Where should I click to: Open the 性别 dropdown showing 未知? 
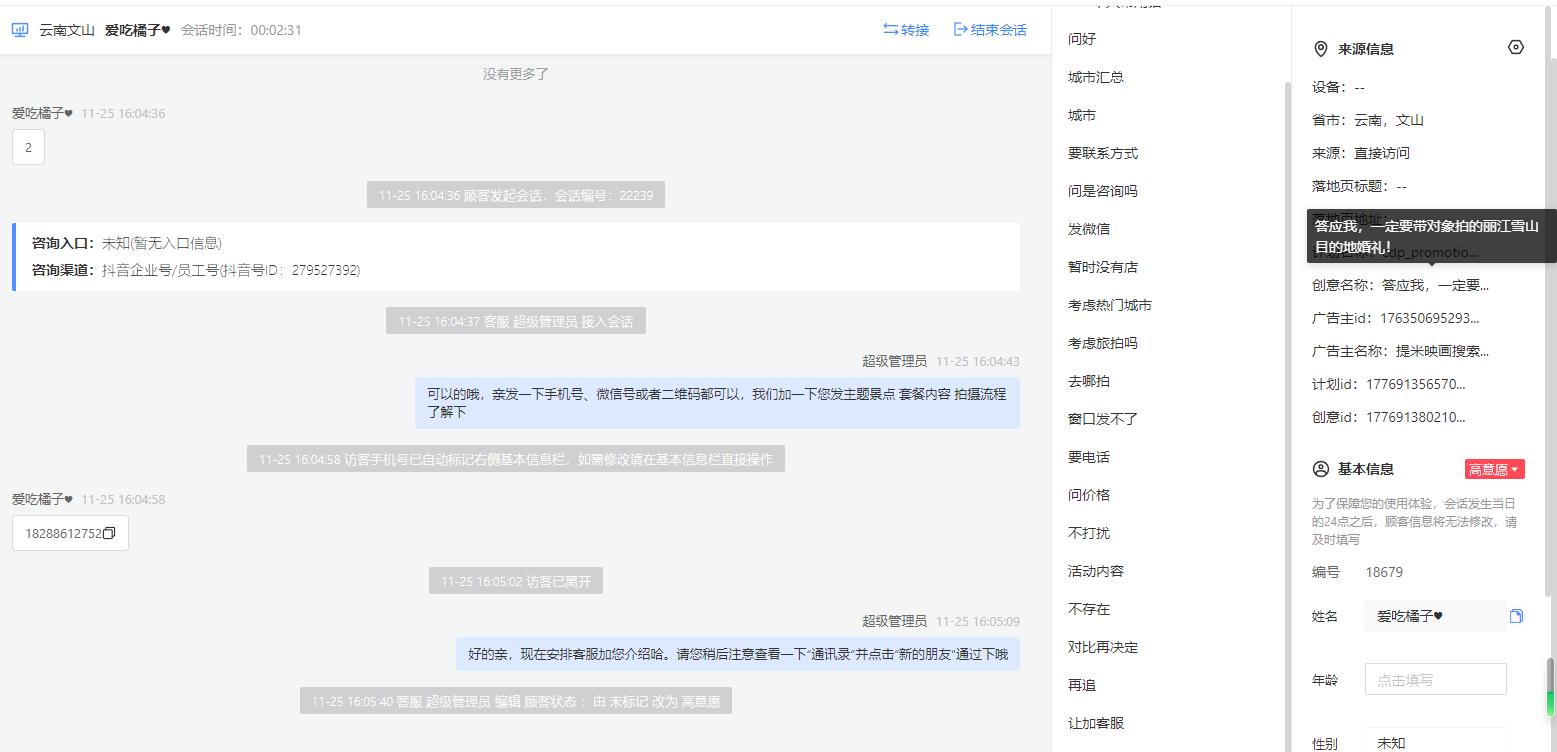(1435, 742)
